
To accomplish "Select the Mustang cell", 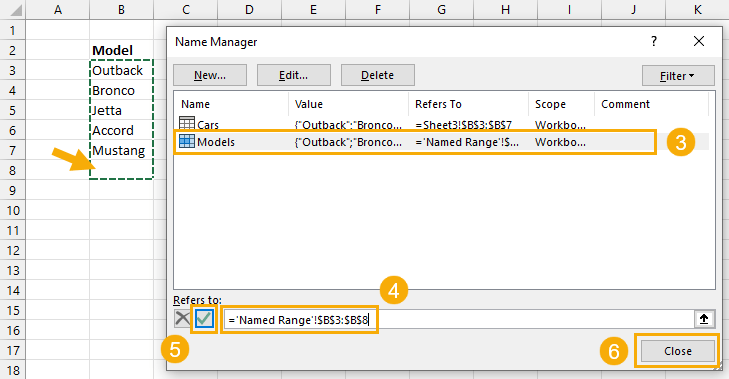I will click(x=121, y=150).
